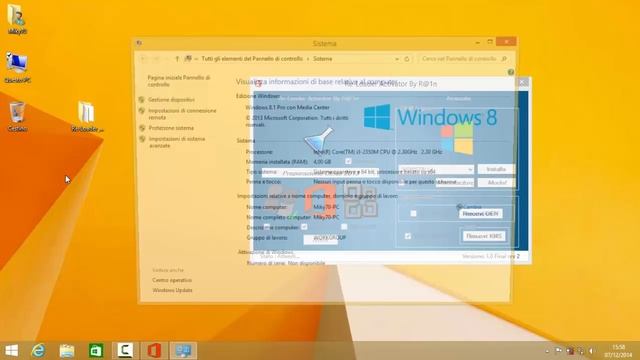Open the Start menu button
The width and height of the screenshot is (640, 360).
point(11,351)
